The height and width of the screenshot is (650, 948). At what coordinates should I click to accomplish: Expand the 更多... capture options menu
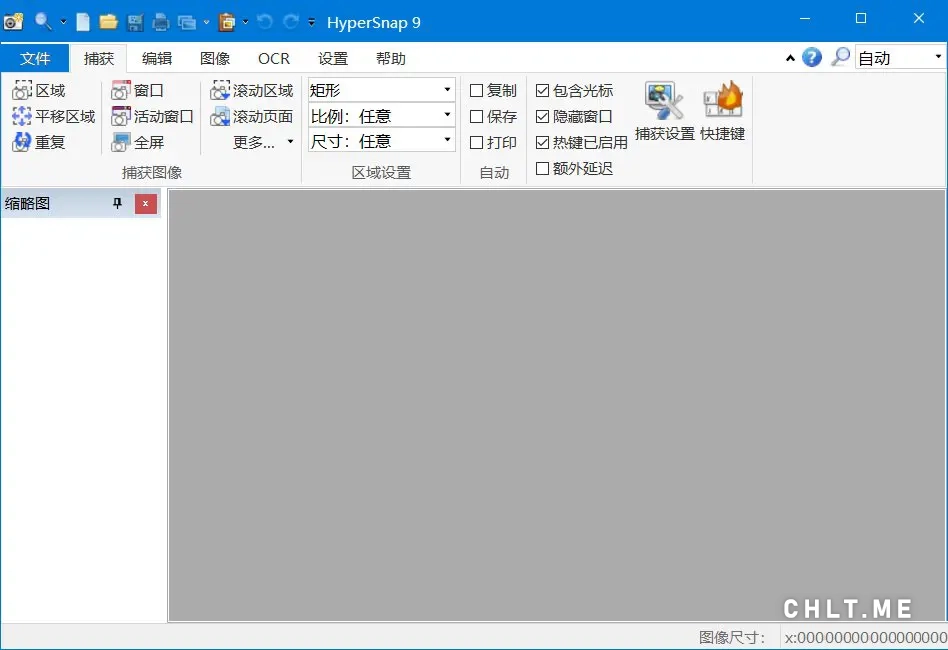click(263, 142)
